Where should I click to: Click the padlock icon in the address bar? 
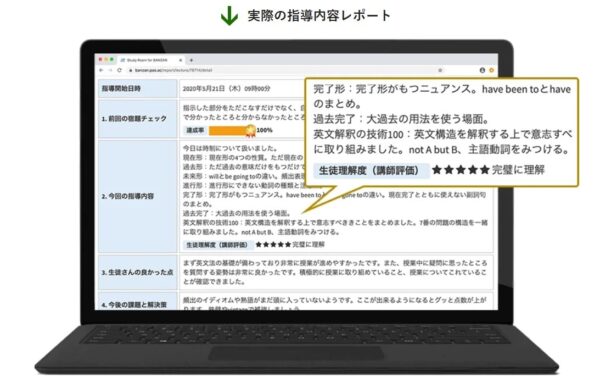[130, 70]
